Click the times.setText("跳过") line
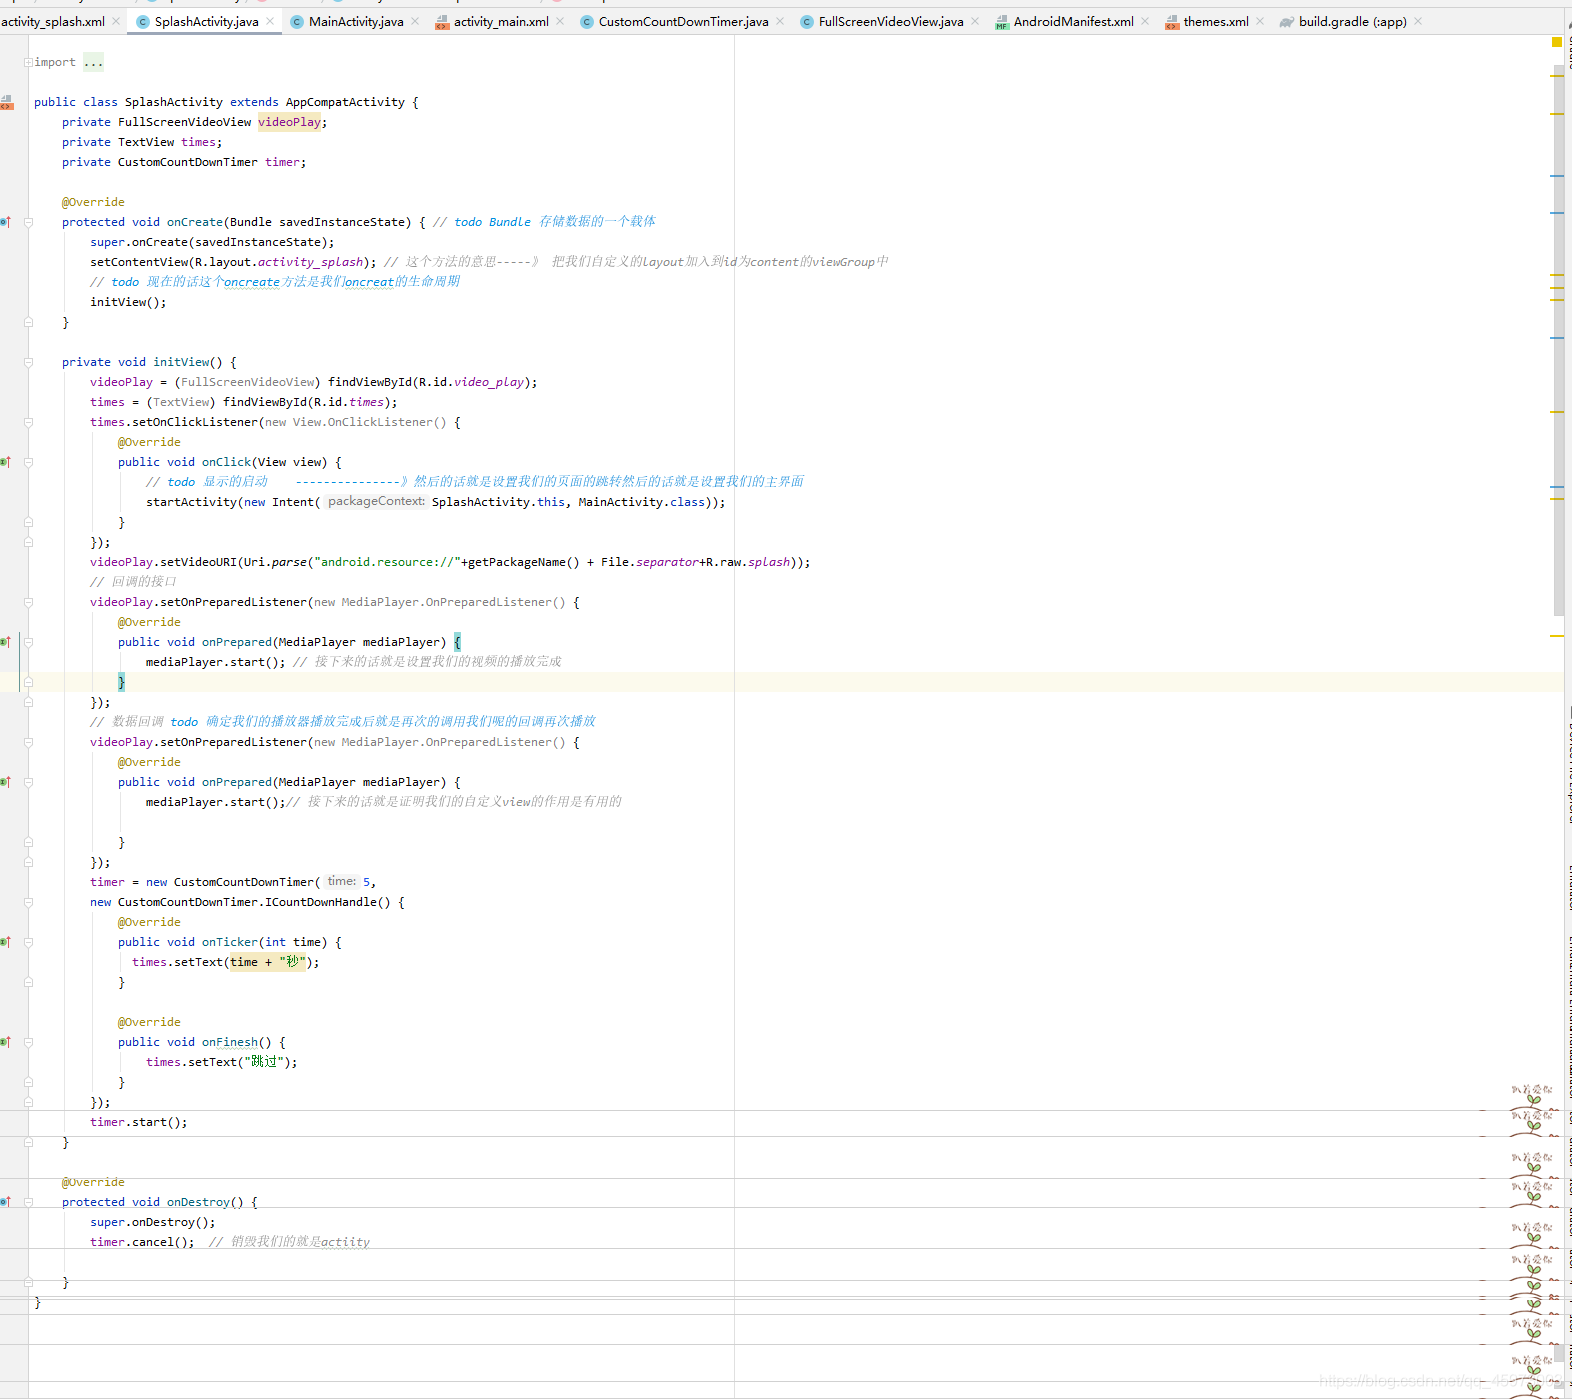Viewport: 1572px width, 1399px height. tap(221, 1062)
